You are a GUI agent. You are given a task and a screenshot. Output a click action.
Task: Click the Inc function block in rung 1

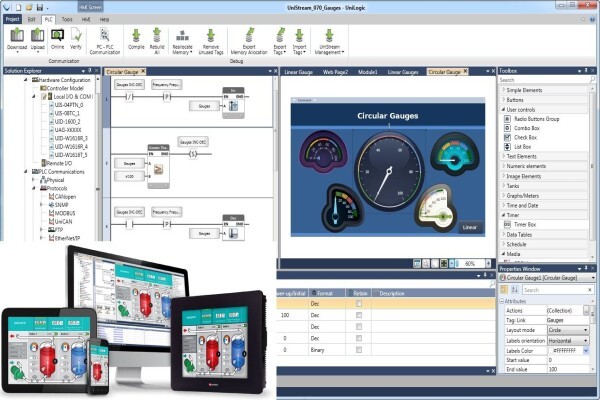click(233, 103)
